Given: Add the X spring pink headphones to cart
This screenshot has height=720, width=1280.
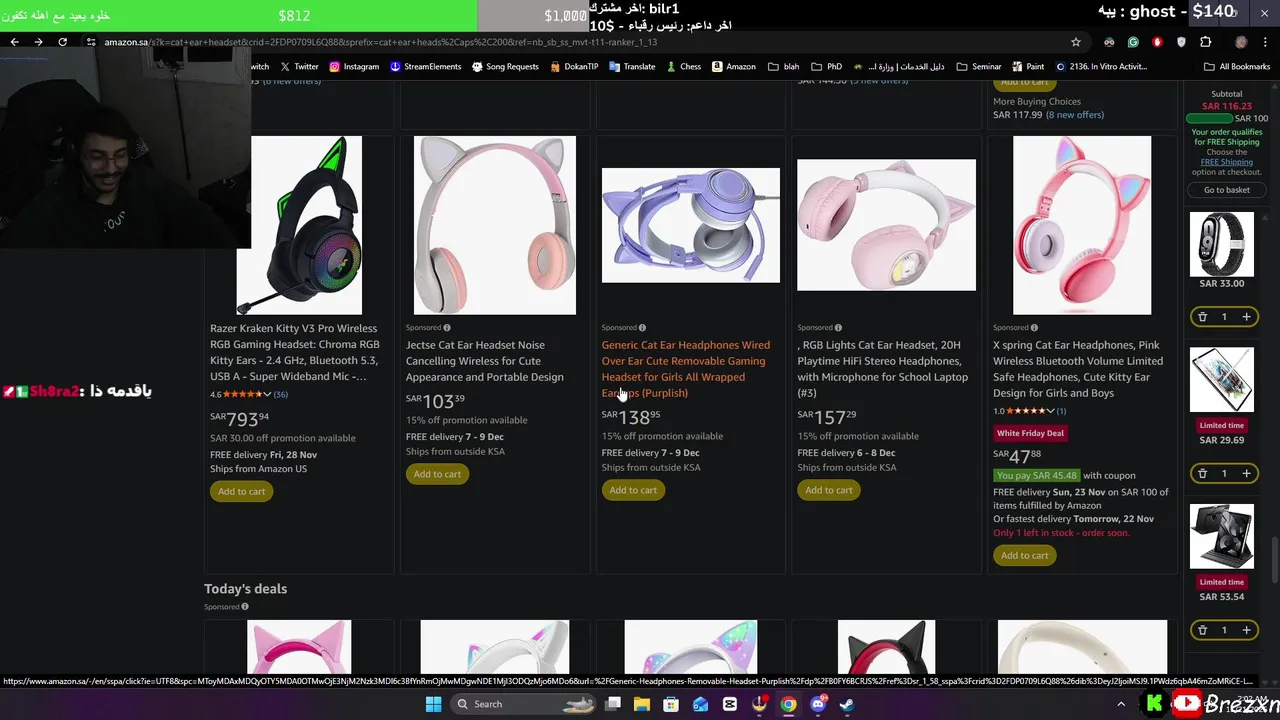Looking at the screenshot, I should click(x=1025, y=555).
